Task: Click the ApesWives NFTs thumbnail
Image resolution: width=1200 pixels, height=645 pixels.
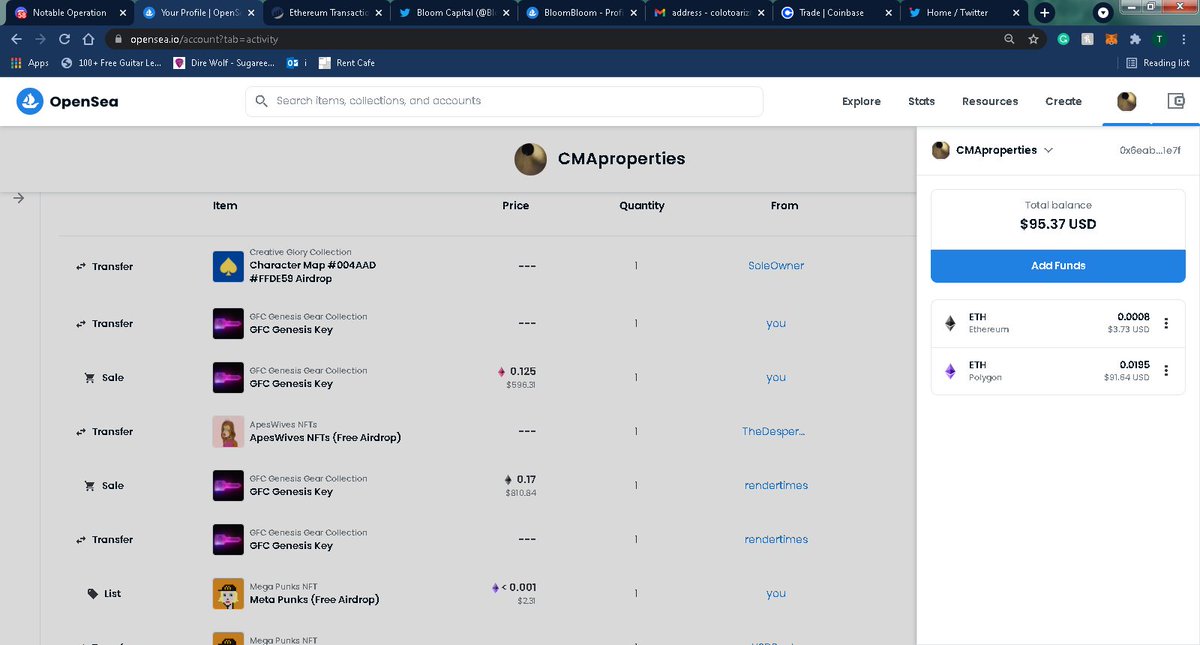Action: pyautogui.click(x=229, y=431)
